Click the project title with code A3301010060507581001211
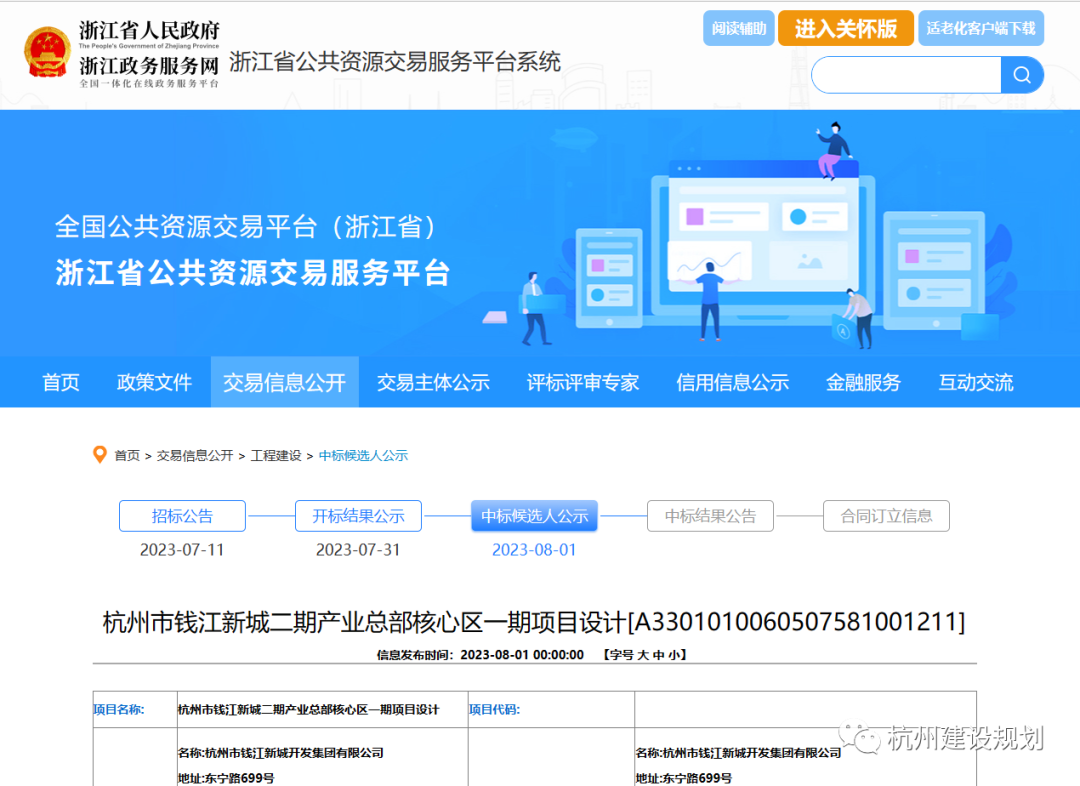 point(534,622)
